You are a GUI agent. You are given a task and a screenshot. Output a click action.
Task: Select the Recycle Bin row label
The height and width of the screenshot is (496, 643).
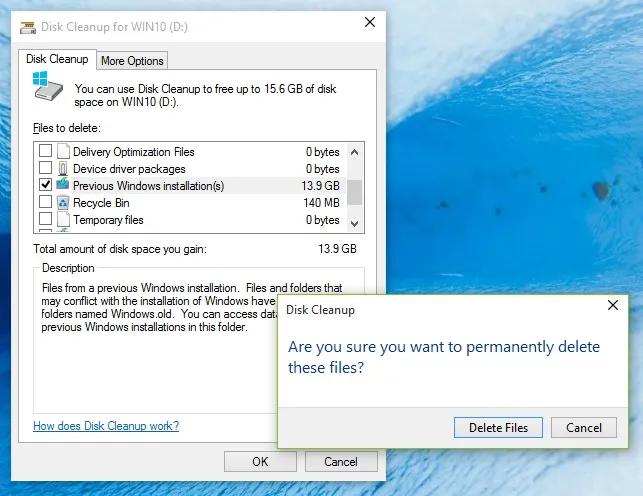(101, 203)
